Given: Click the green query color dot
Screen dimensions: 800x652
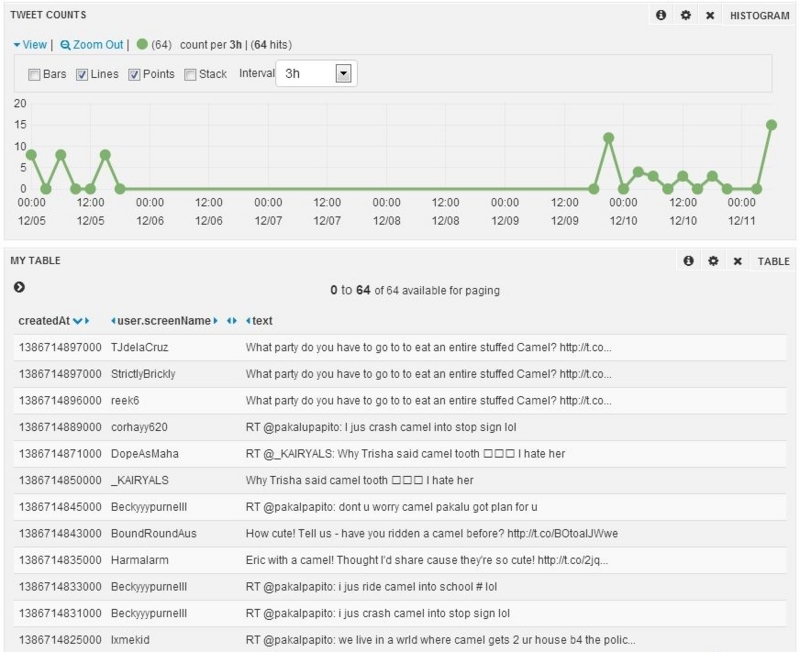Looking at the screenshot, I should pos(142,44).
